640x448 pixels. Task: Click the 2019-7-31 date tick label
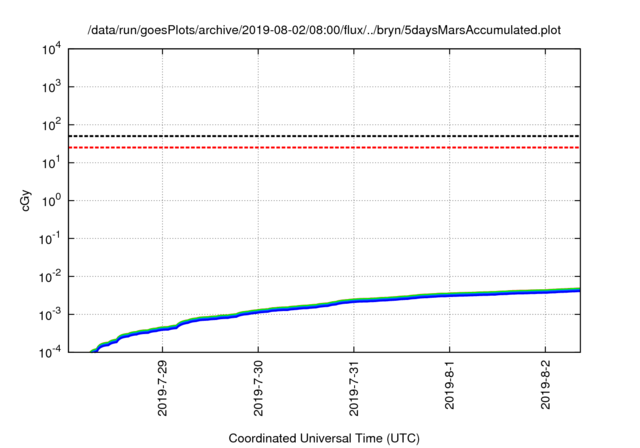[354, 388]
